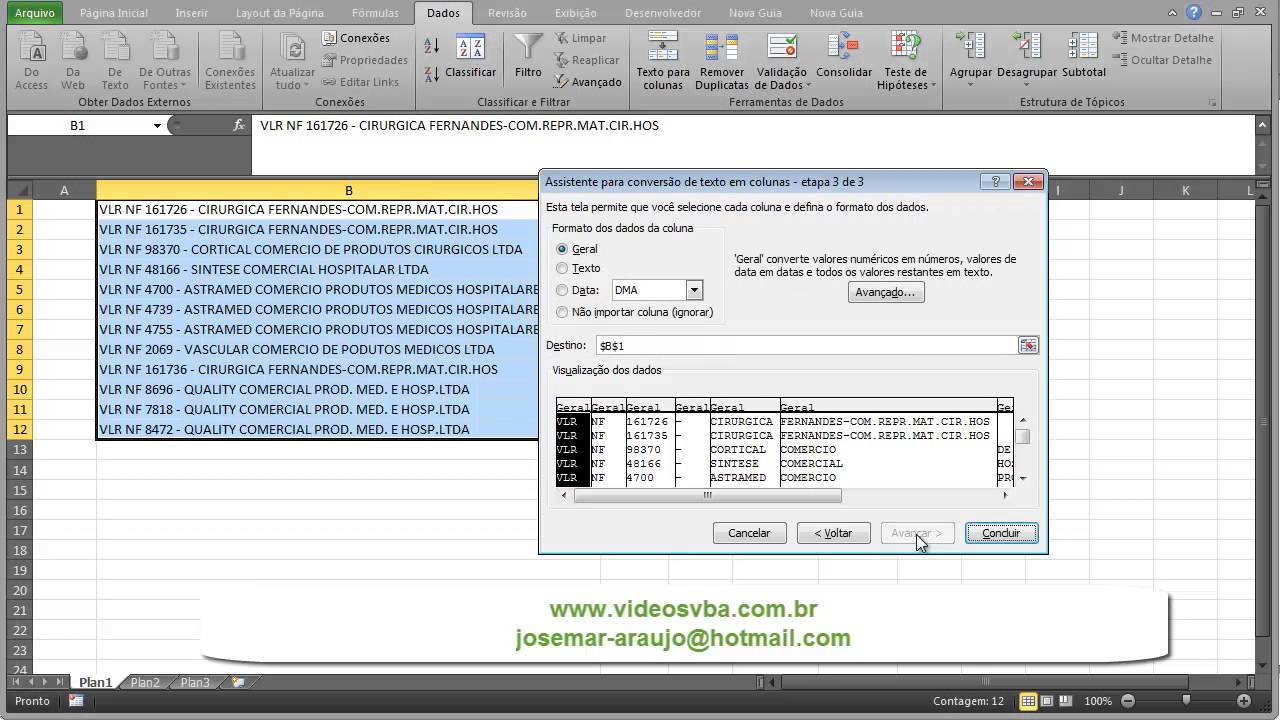Click the zoom slider
Image resolution: width=1280 pixels, height=720 pixels.
[1186, 701]
